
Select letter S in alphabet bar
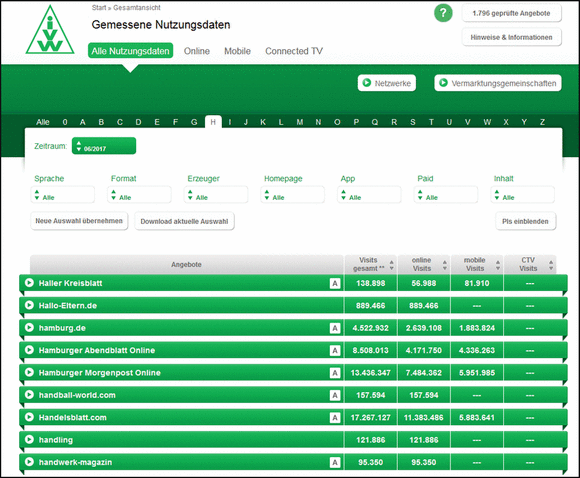413,122
